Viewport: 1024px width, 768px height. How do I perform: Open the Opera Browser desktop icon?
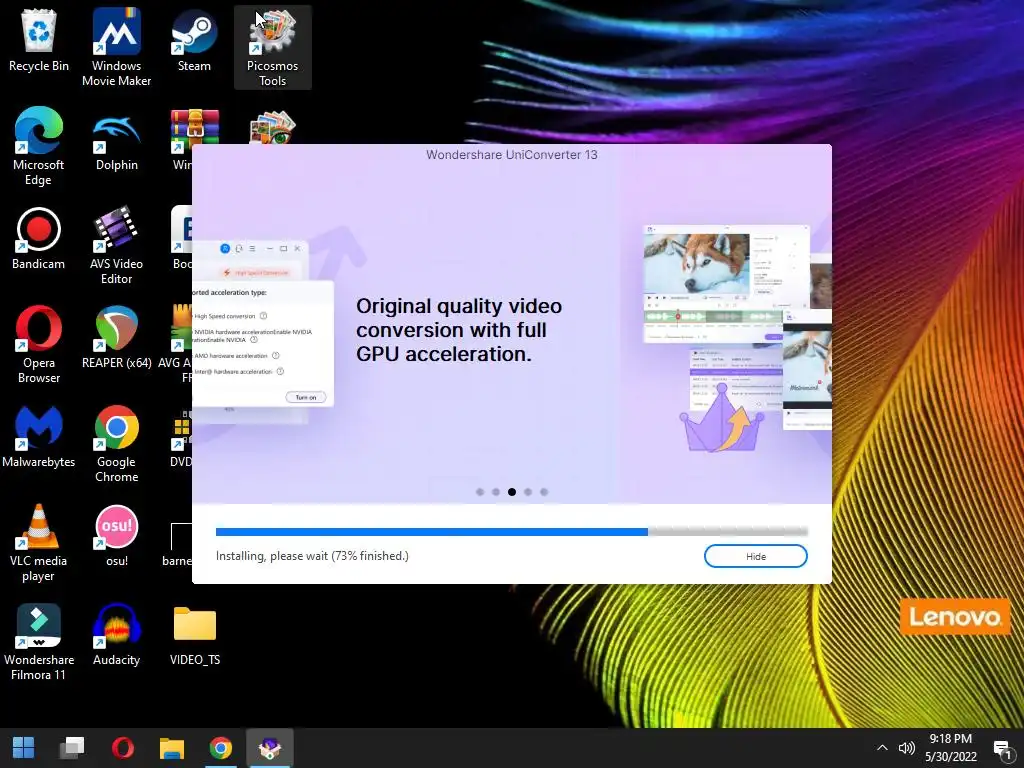39,345
